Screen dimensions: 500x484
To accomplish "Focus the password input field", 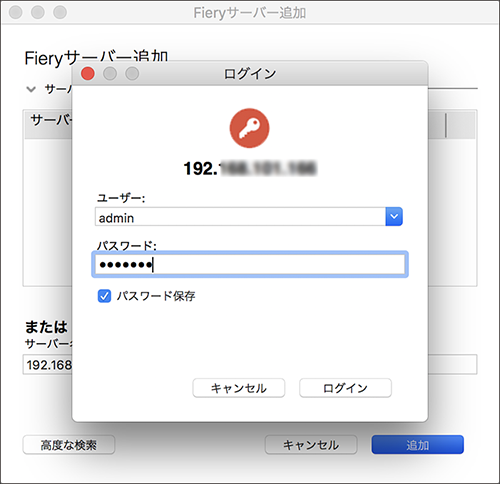I will tap(250, 265).
